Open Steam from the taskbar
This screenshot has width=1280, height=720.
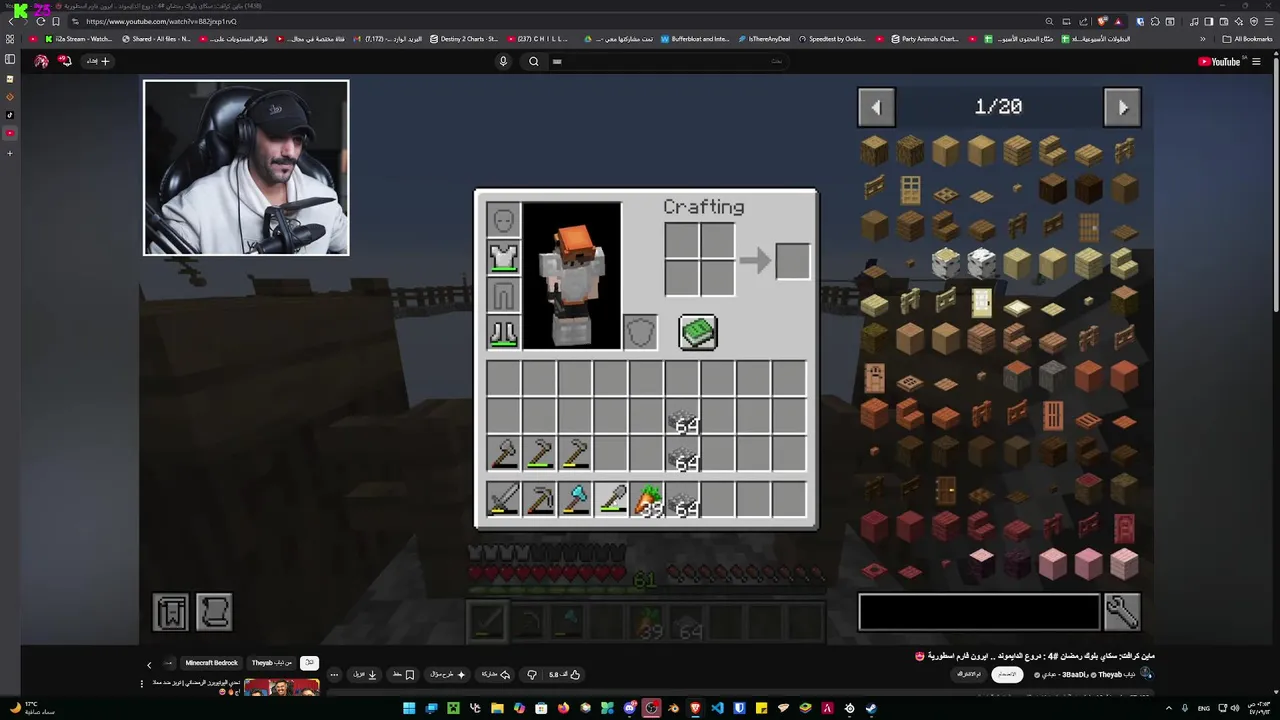tap(871, 708)
